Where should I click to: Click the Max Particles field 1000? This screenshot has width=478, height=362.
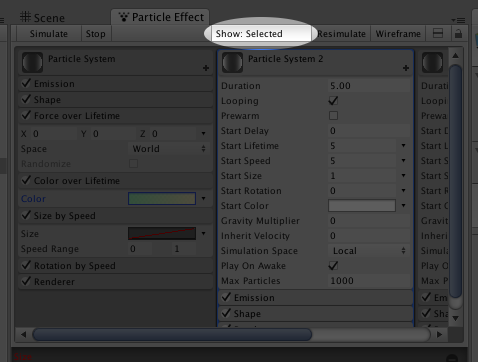(x=369, y=281)
